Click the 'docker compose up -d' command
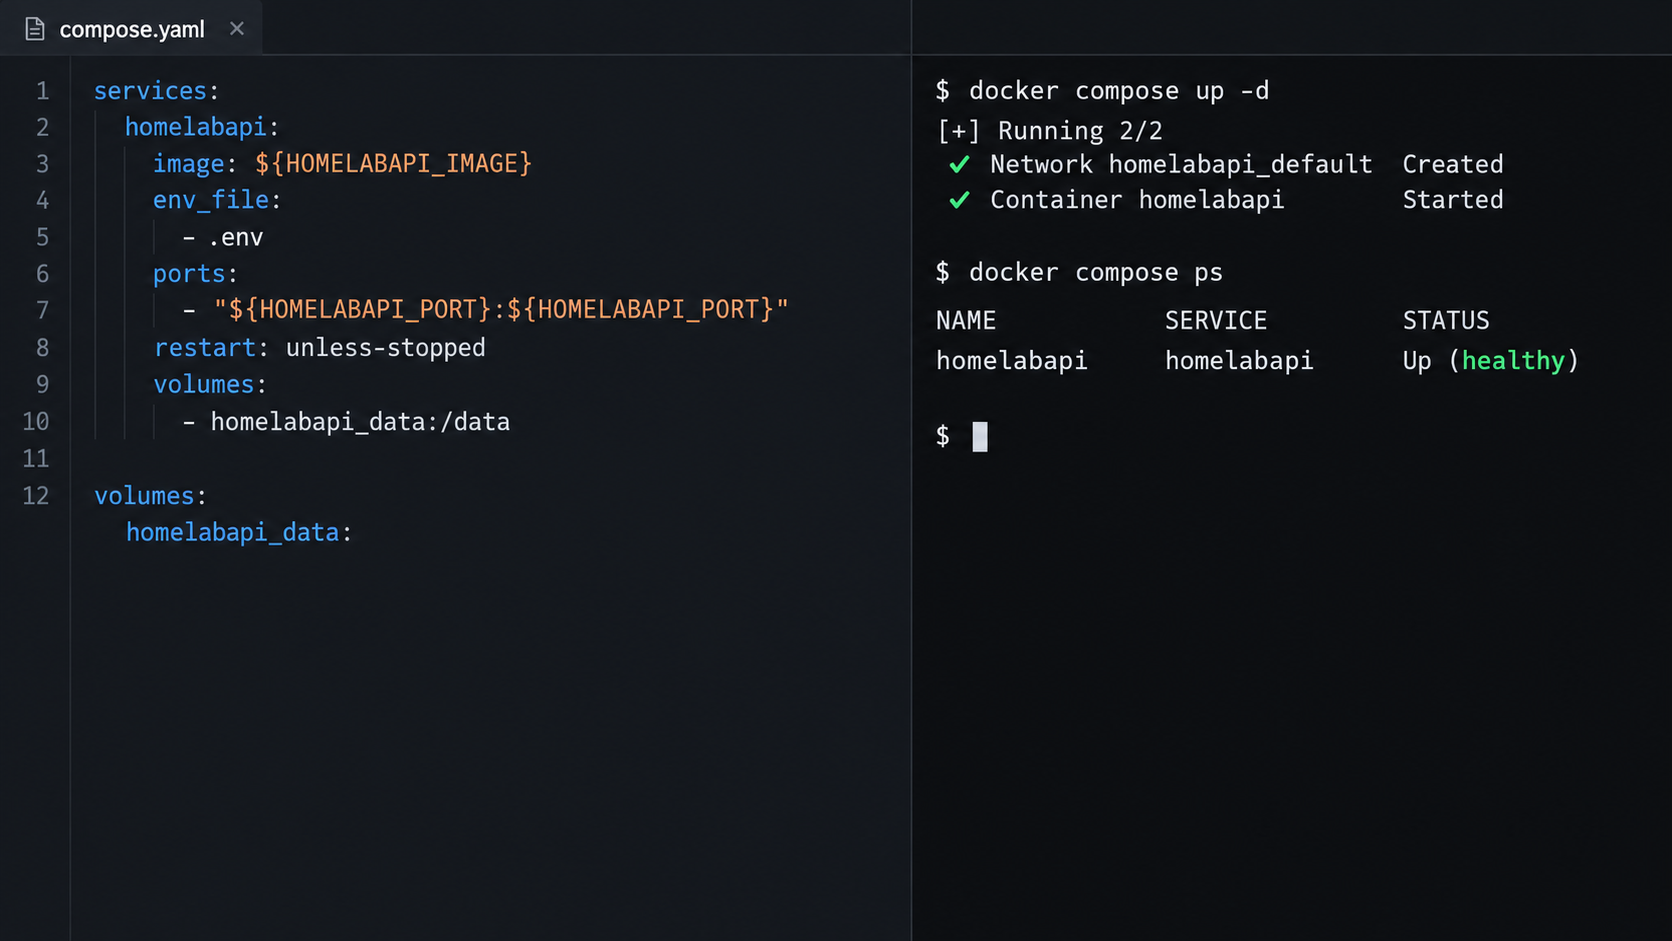 tap(1119, 91)
